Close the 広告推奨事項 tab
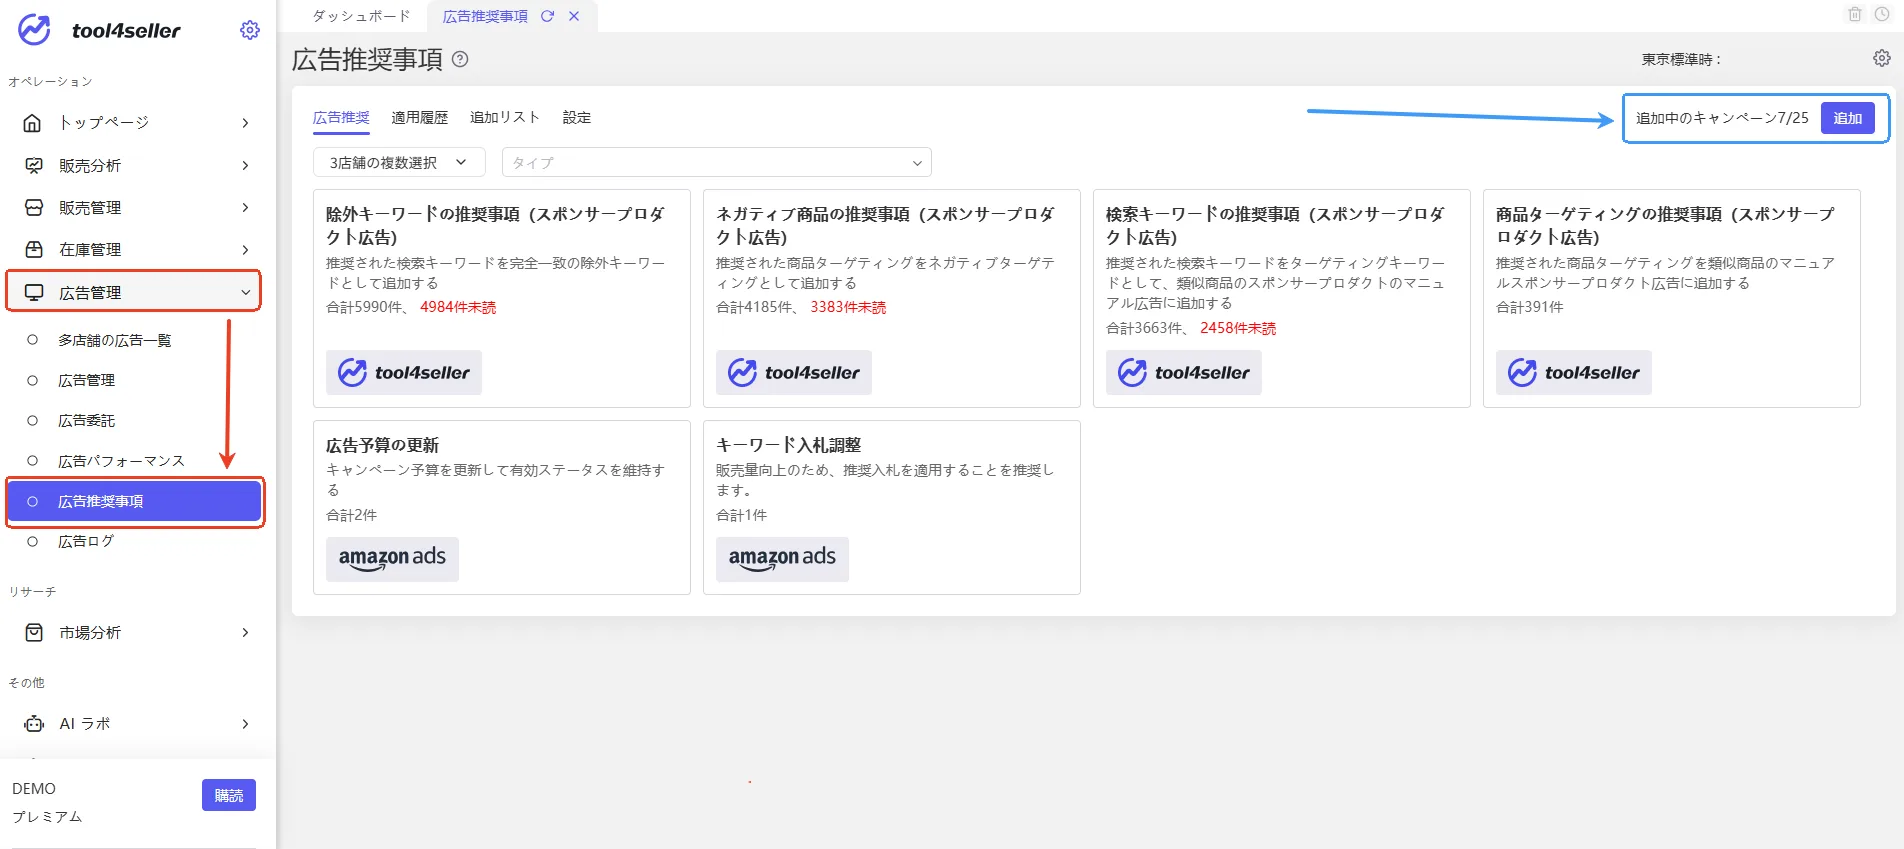The image size is (1904, 849). pos(574,16)
